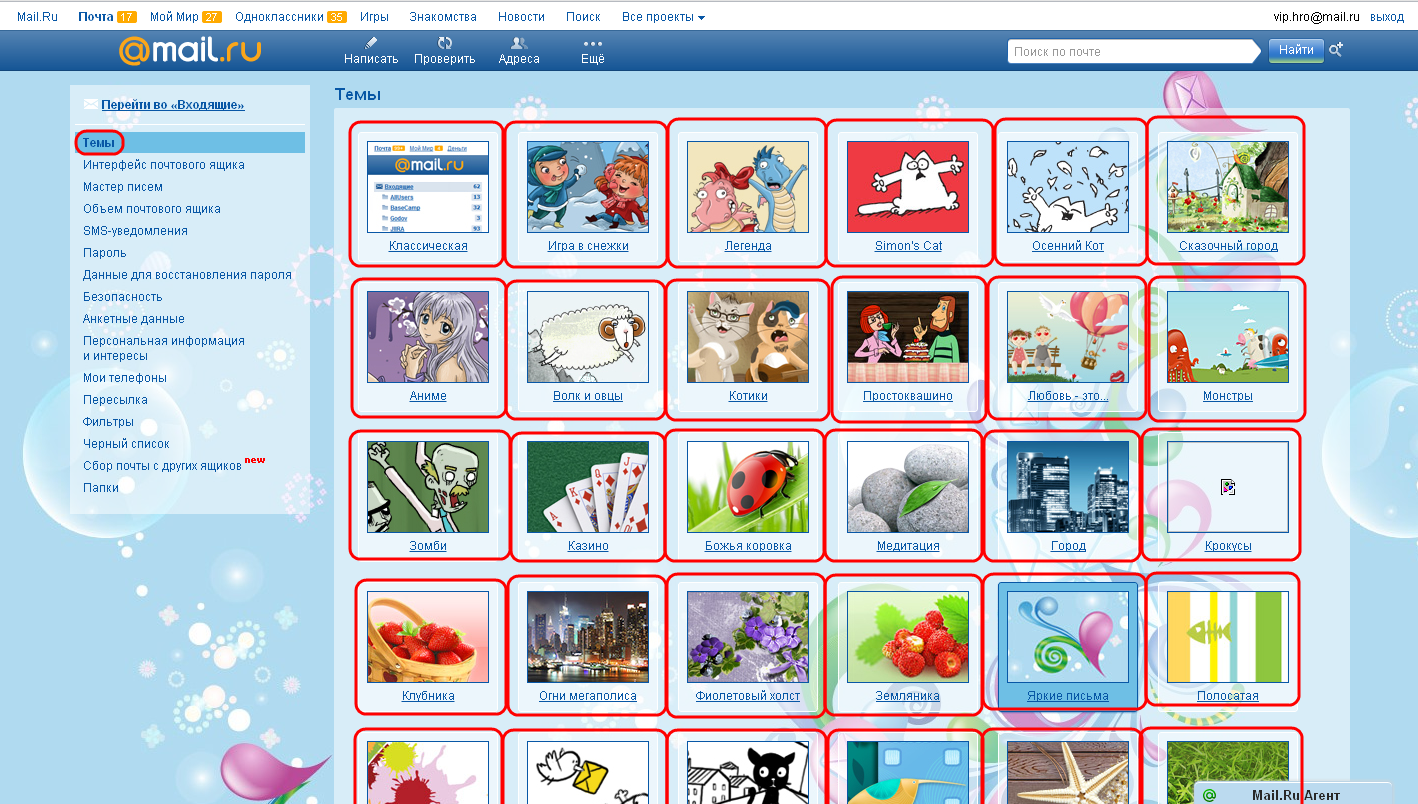This screenshot has height=804, width=1418.
Task: Pick the Осенний Кот theme thumbnail
Action: click(x=1068, y=187)
